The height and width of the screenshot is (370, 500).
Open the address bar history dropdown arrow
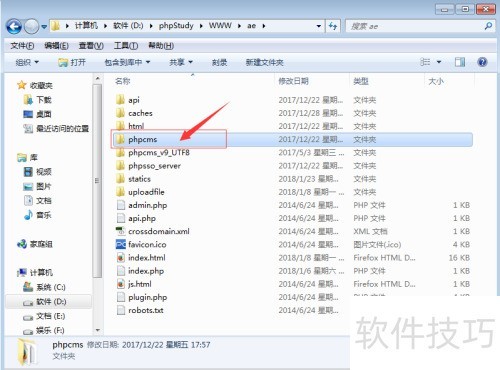click(319, 26)
